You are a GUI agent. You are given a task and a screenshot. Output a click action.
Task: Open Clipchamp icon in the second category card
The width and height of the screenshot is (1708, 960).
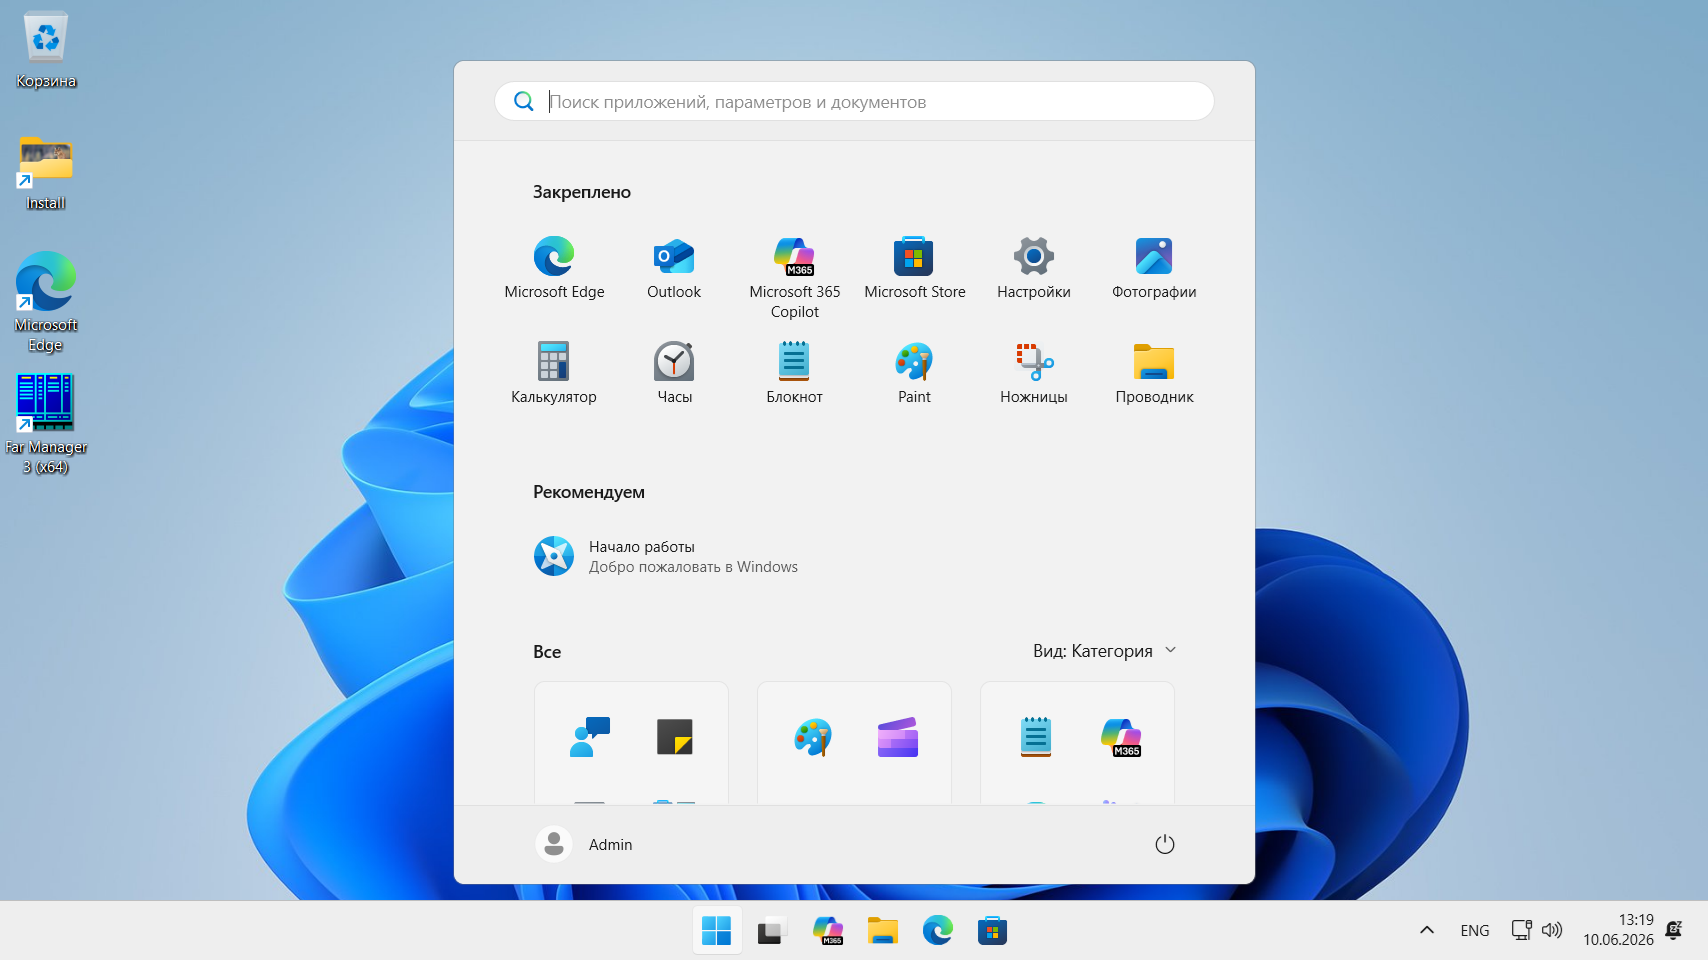click(x=898, y=737)
